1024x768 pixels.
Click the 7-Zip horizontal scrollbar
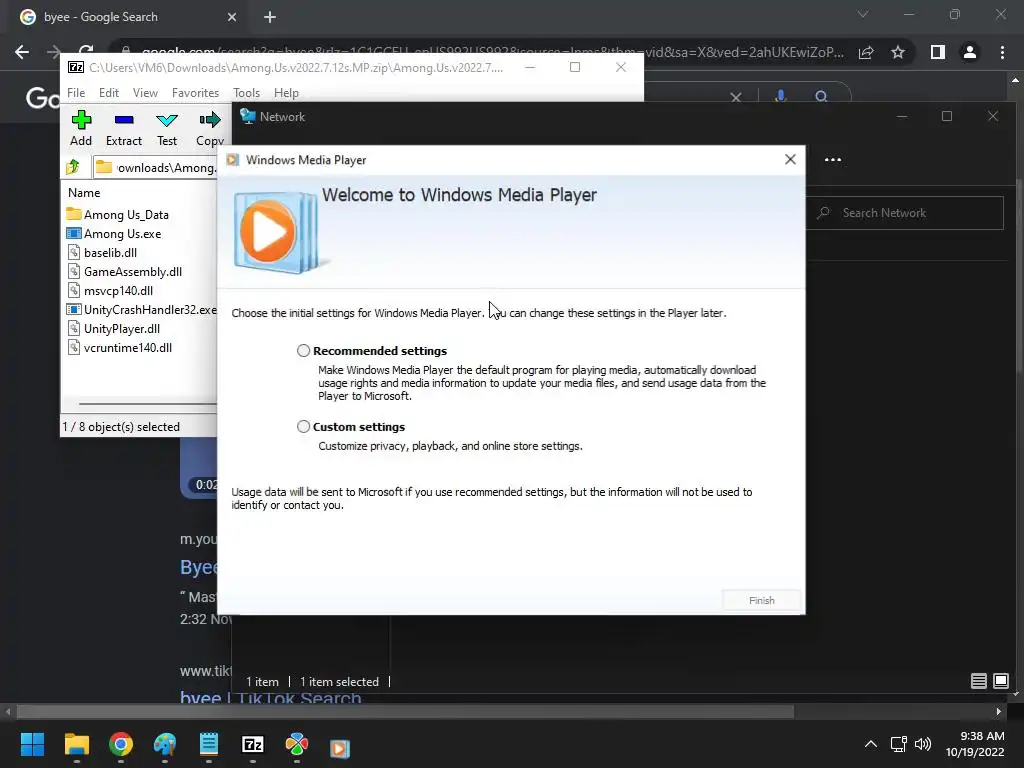point(148,404)
